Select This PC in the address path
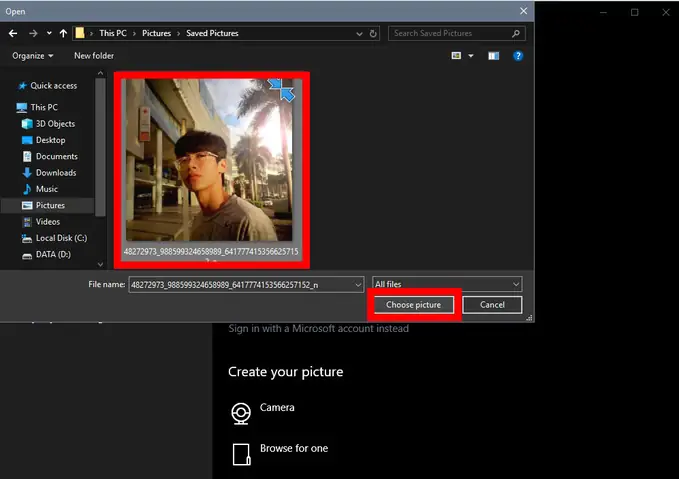This screenshot has width=679, height=479. (113, 33)
